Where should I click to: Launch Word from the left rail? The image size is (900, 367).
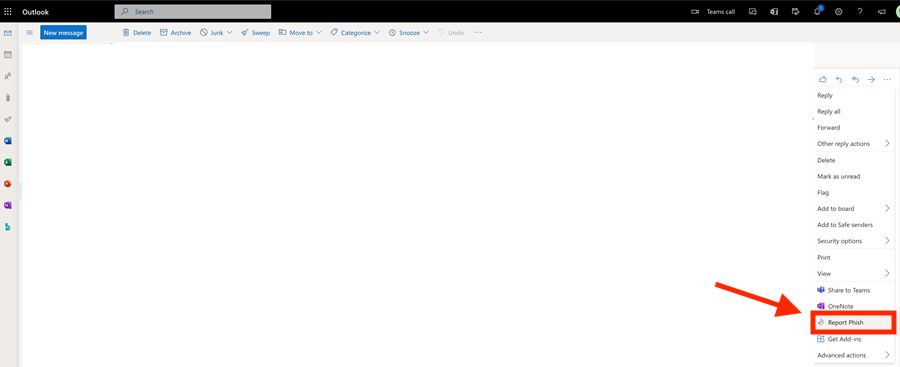[8, 141]
